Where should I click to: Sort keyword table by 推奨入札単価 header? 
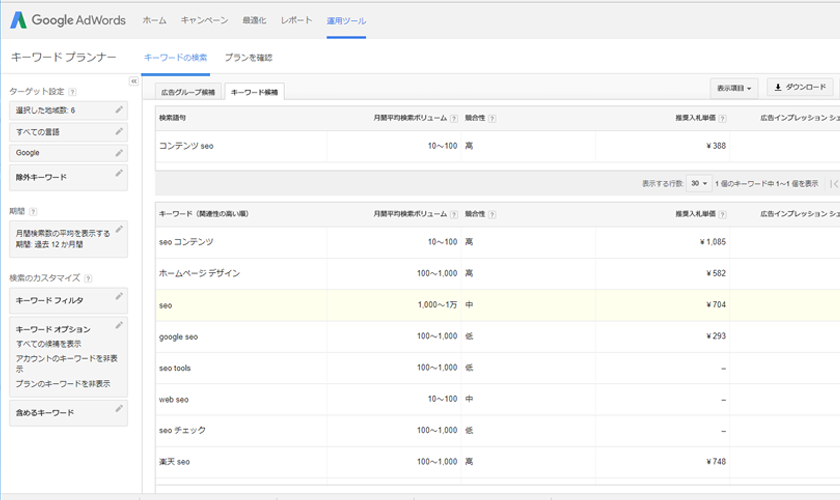pyautogui.click(x=695, y=214)
